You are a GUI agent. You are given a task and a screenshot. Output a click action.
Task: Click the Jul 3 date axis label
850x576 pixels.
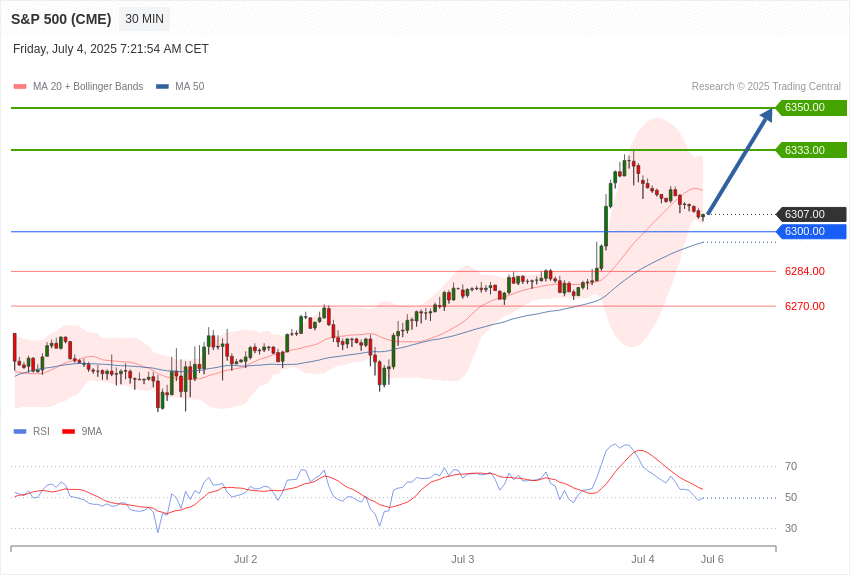coord(462,559)
